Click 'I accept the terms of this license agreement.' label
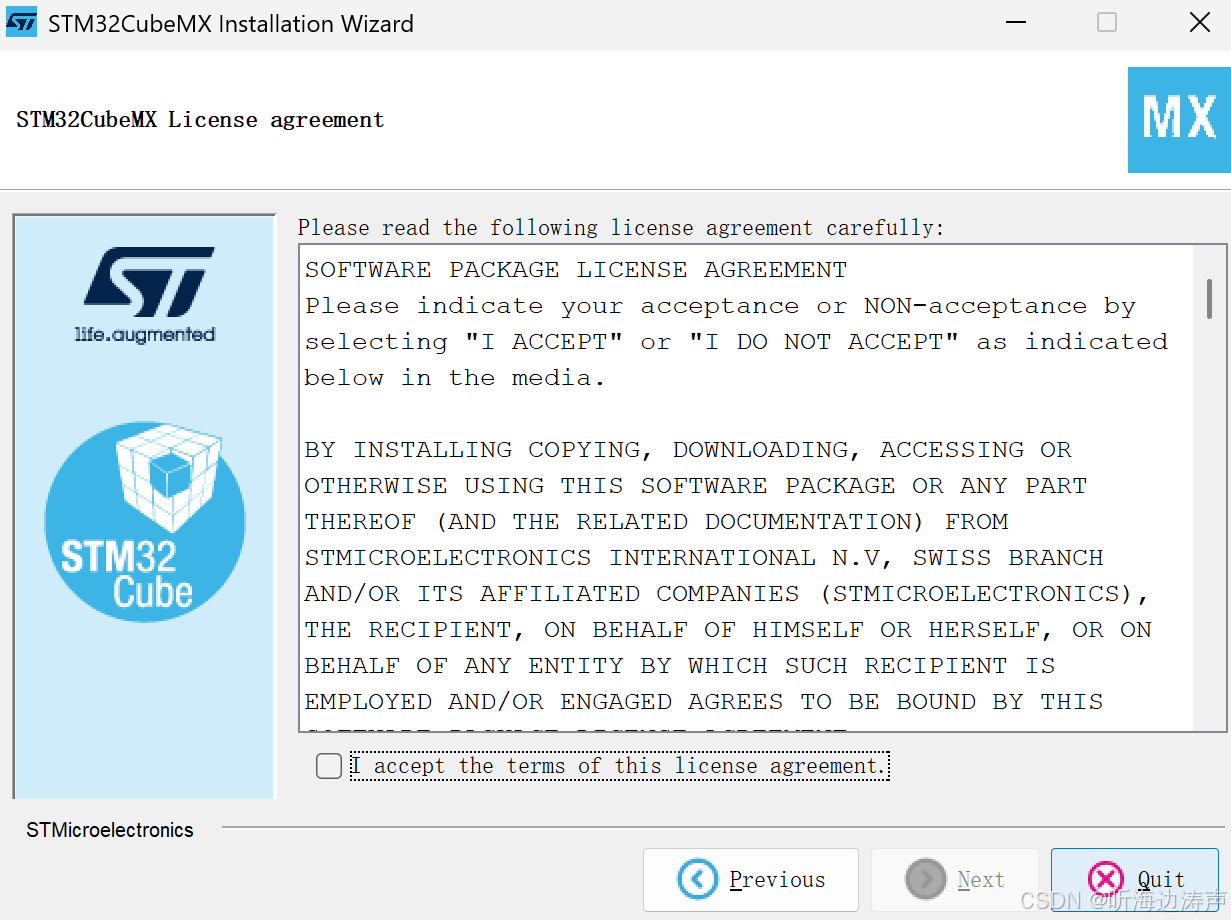1231x920 pixels. tap(619, 766)
